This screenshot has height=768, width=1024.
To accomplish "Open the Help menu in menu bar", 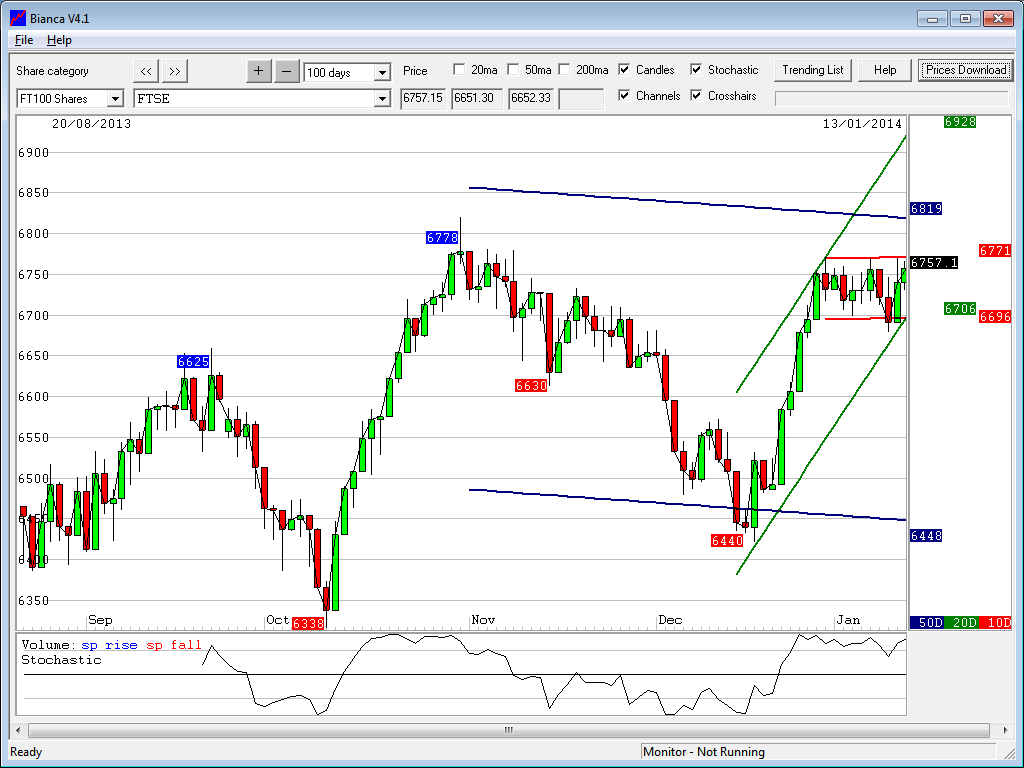I will point(59,40).
